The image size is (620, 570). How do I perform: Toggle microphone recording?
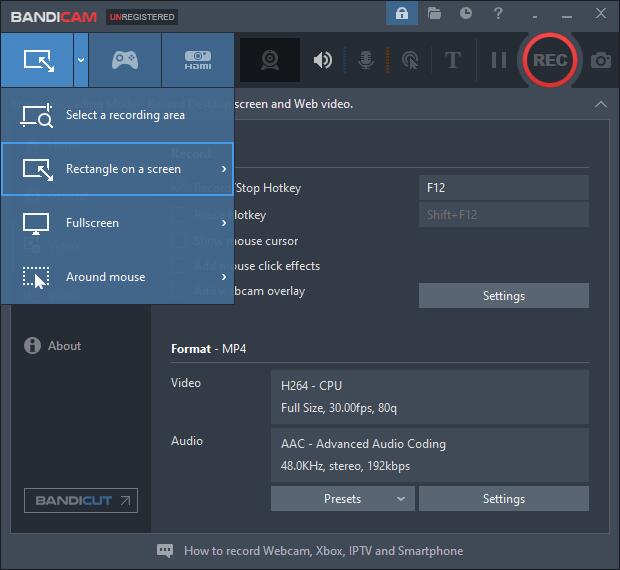[366, 60]
